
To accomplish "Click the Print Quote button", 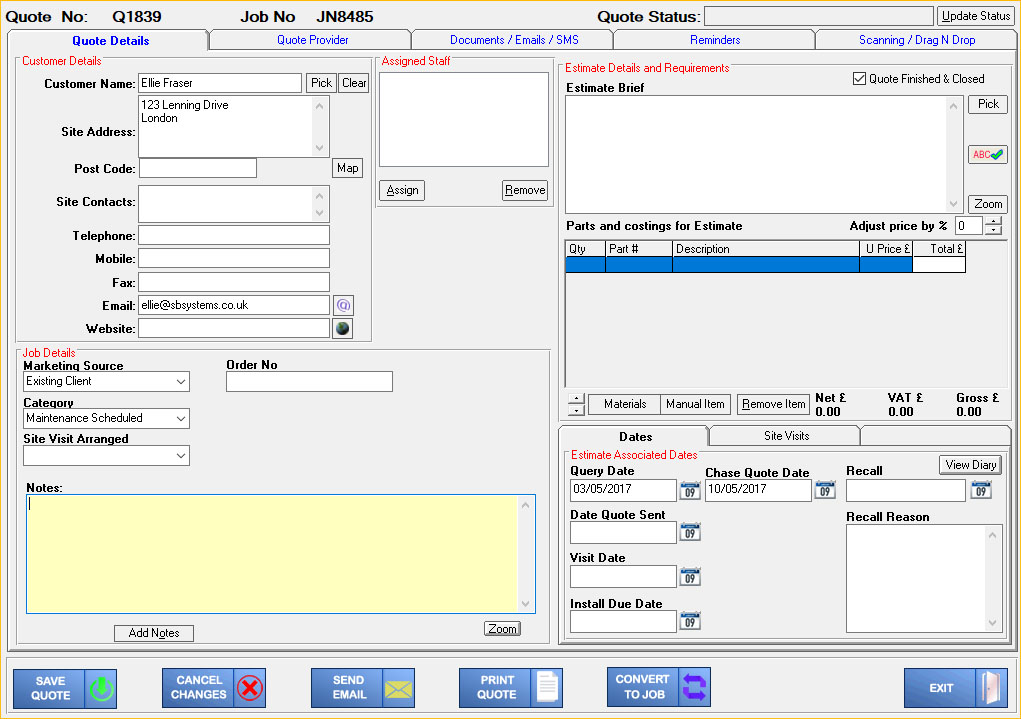I will (x=510, y=688).
